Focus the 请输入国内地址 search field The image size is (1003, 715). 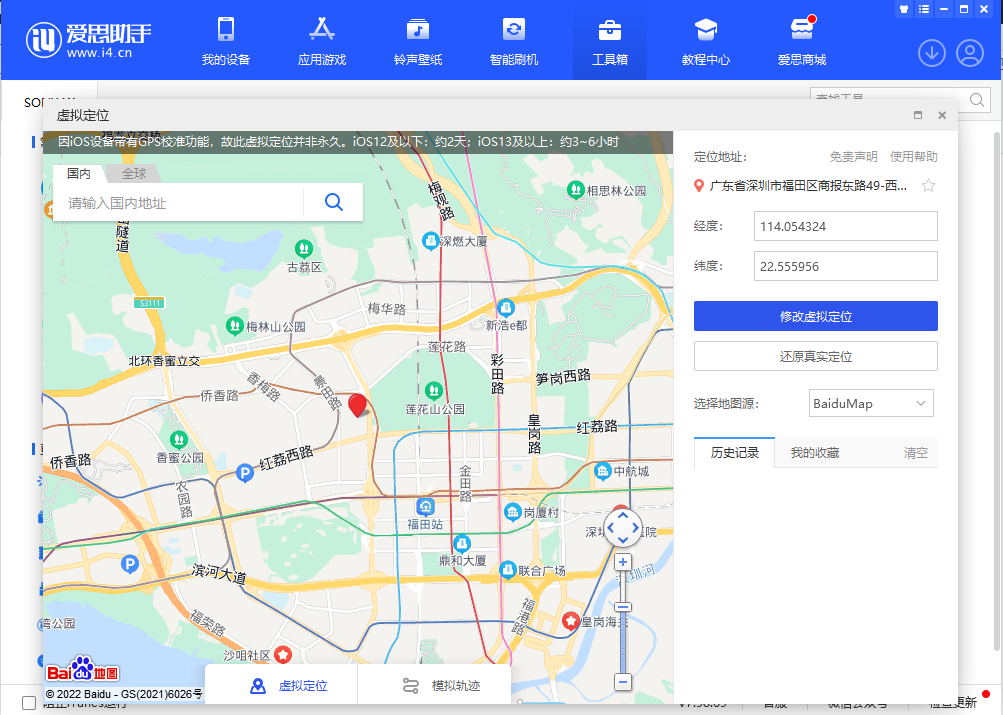point(178,203)
